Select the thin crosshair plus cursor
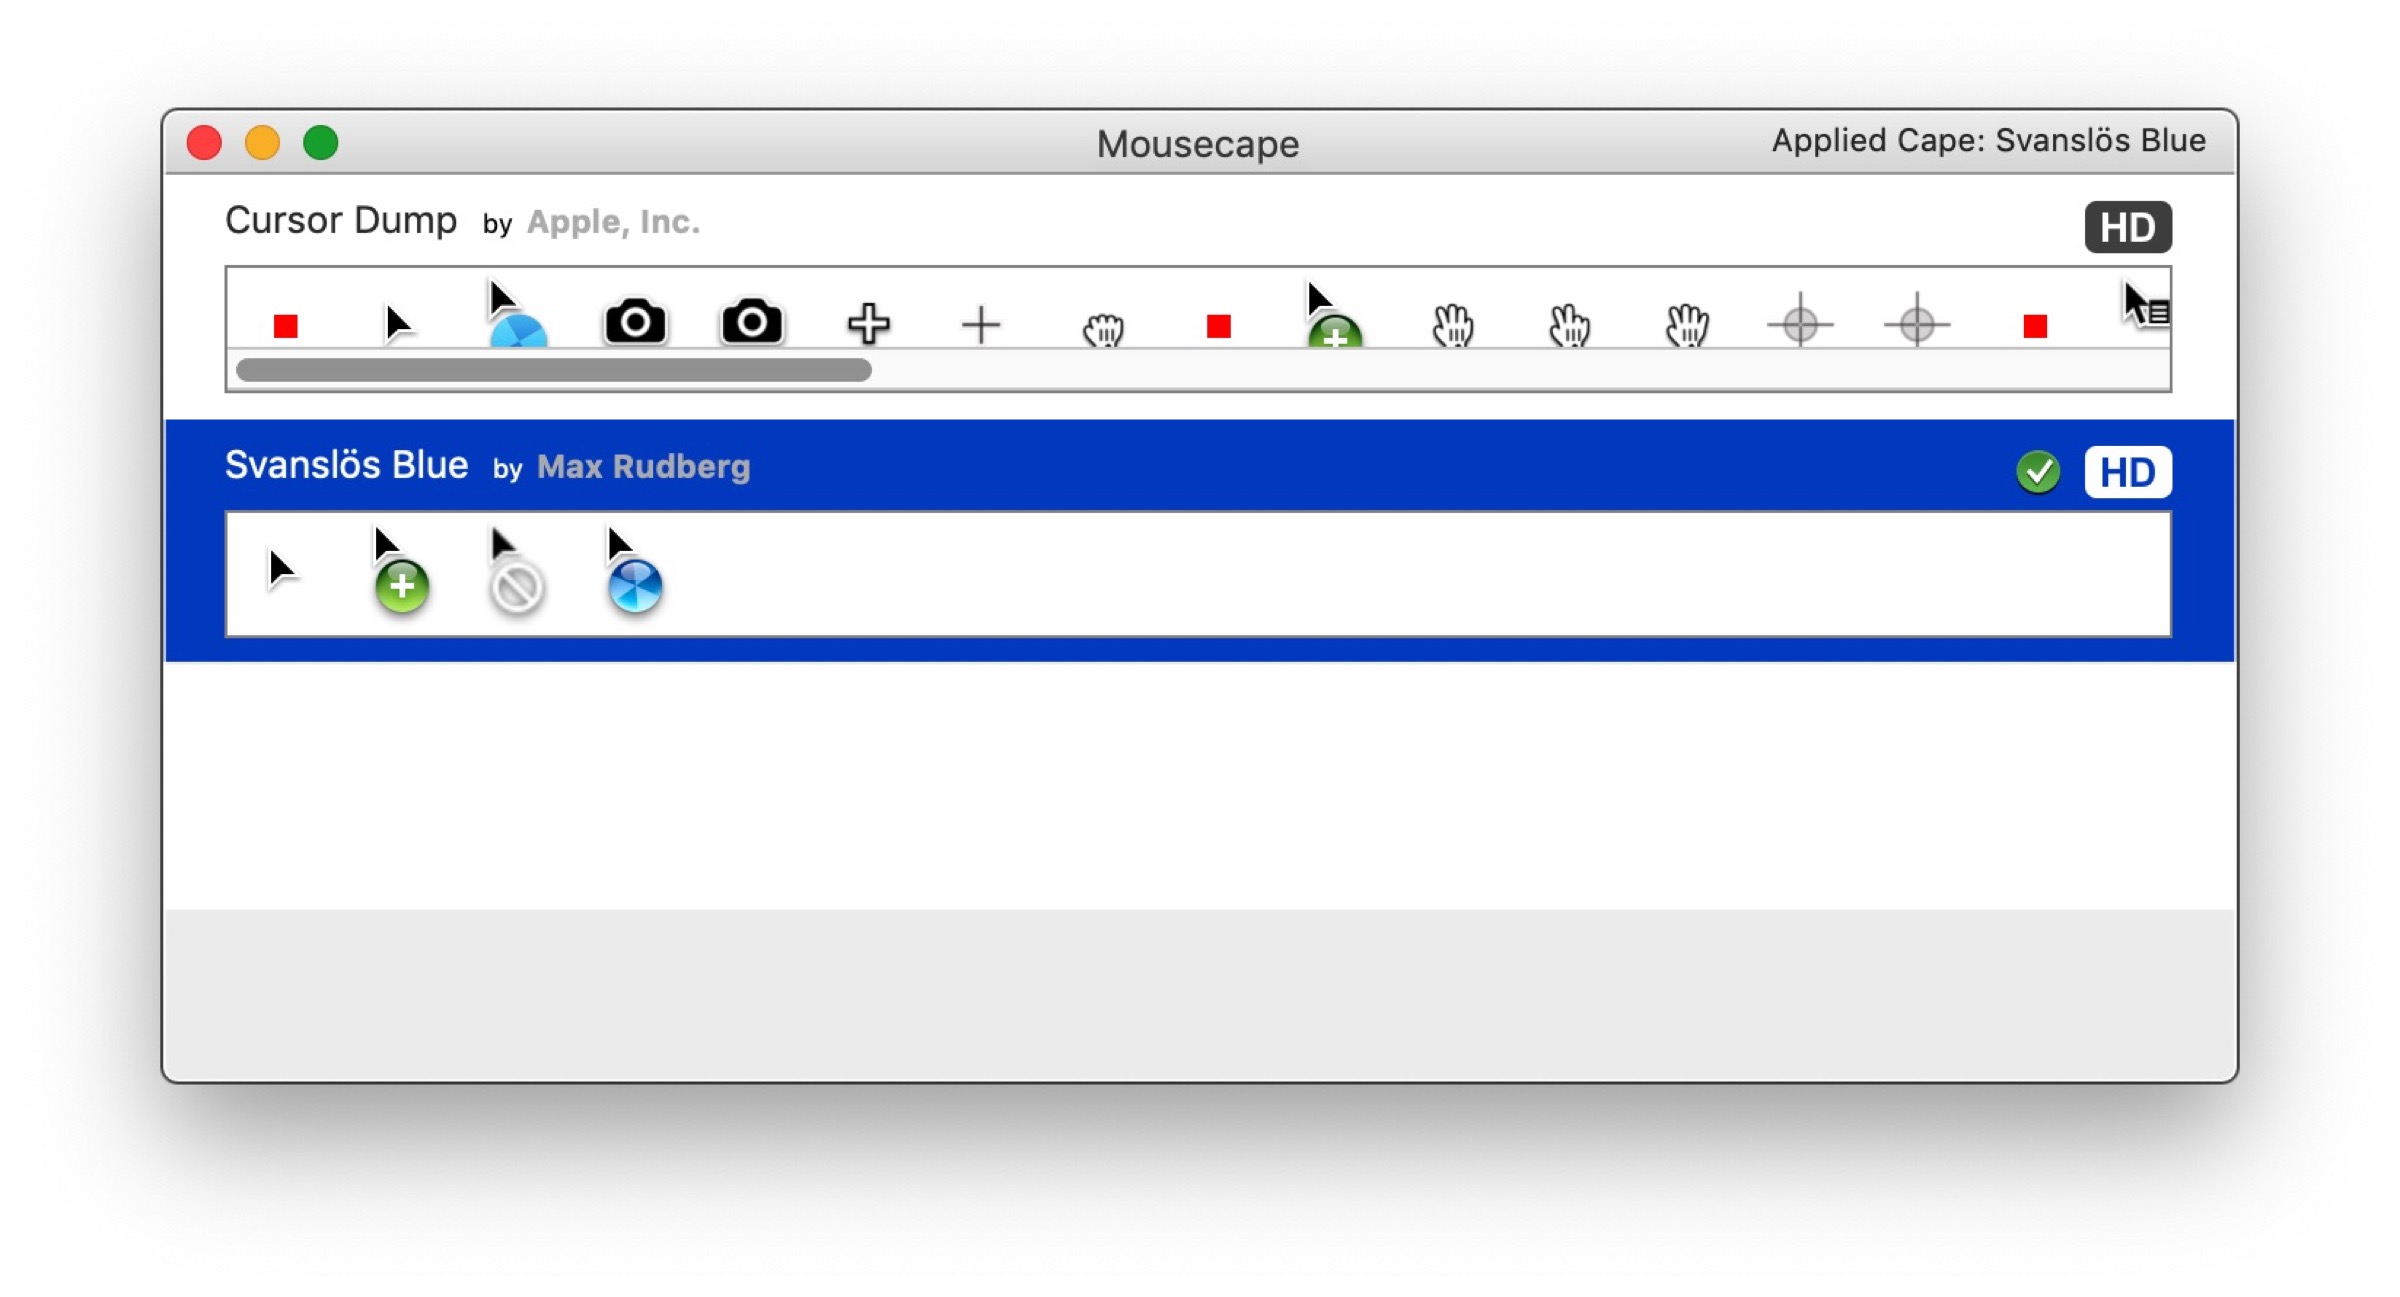2400x1297 pixels. 981,325
